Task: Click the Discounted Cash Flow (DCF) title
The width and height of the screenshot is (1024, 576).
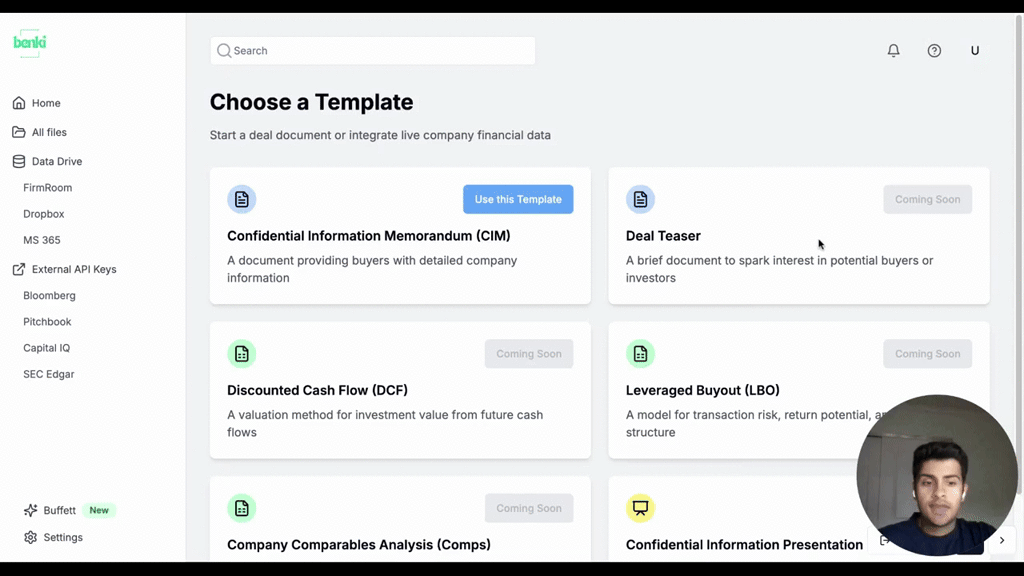Action: tap(317, 390)
